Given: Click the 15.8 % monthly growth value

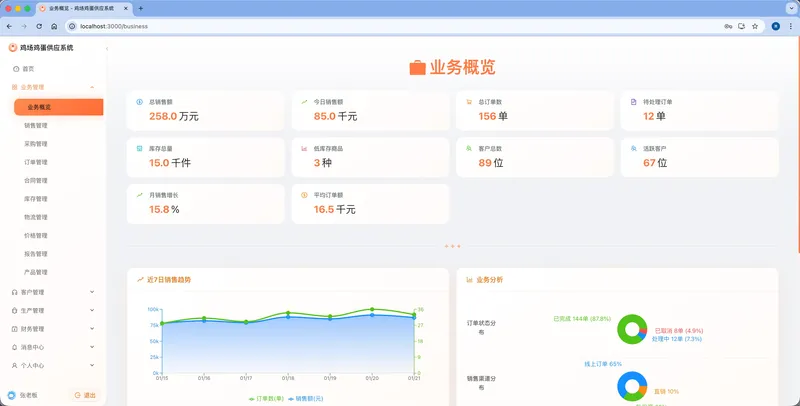Looking at the screenshot, I should coord(164,210).
